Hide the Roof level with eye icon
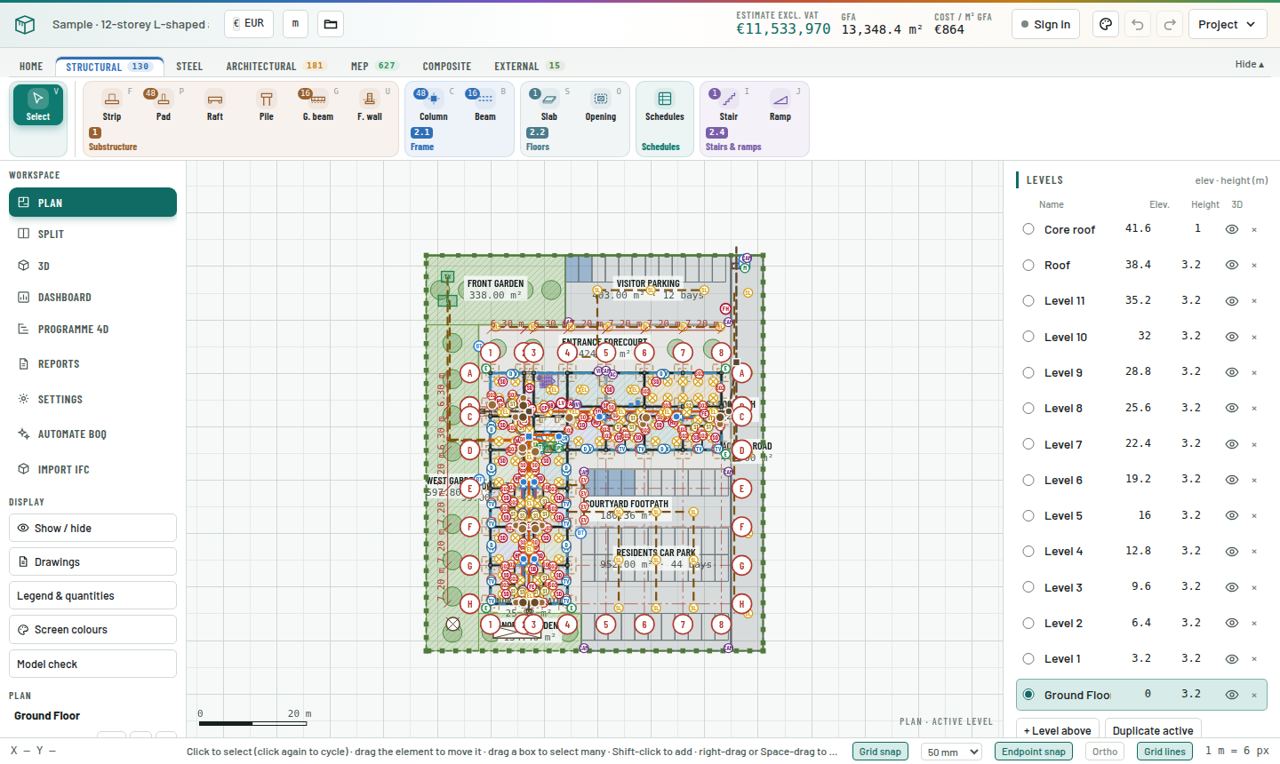 pyautogui.click(x=1232, y=265)
